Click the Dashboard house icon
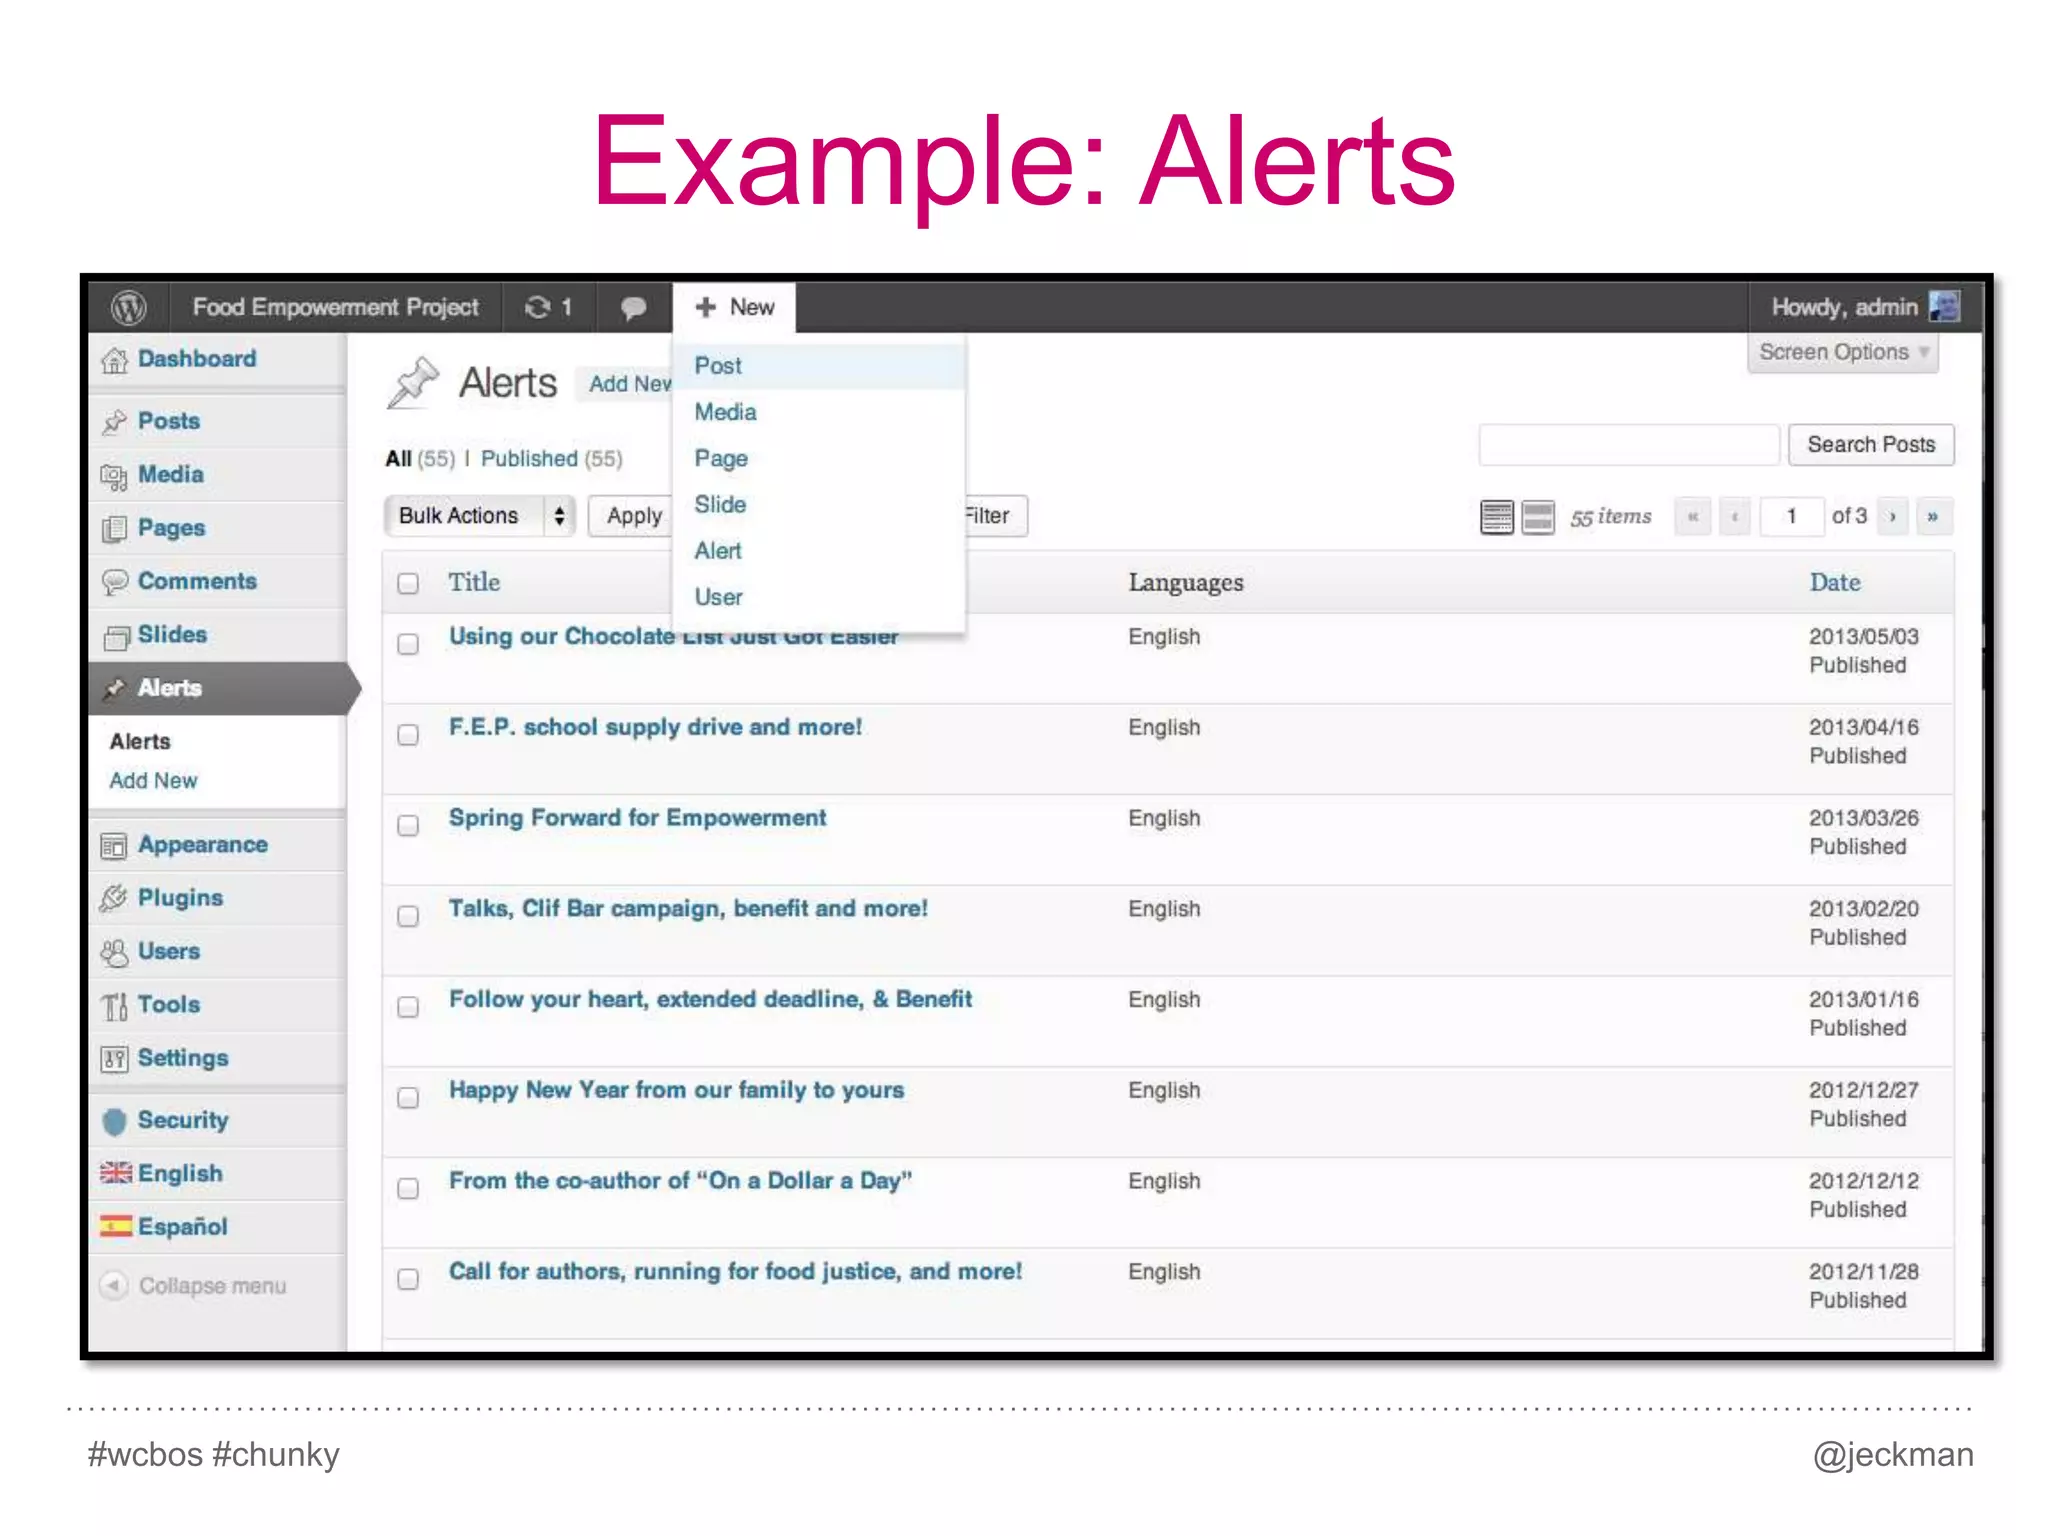 115,360
